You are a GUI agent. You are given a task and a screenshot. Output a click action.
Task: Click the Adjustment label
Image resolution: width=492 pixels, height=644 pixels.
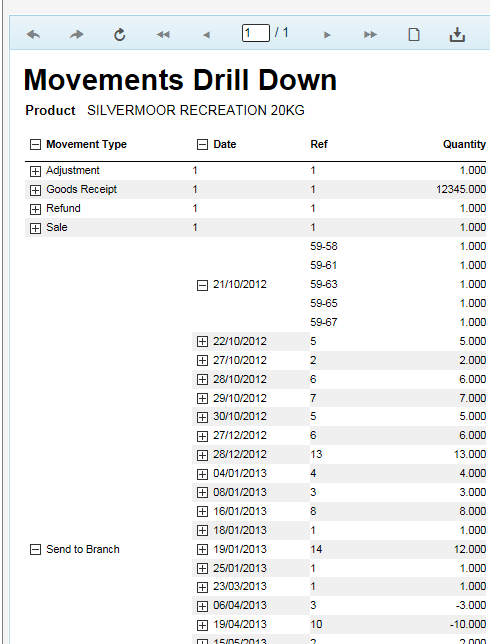(73, 170)
